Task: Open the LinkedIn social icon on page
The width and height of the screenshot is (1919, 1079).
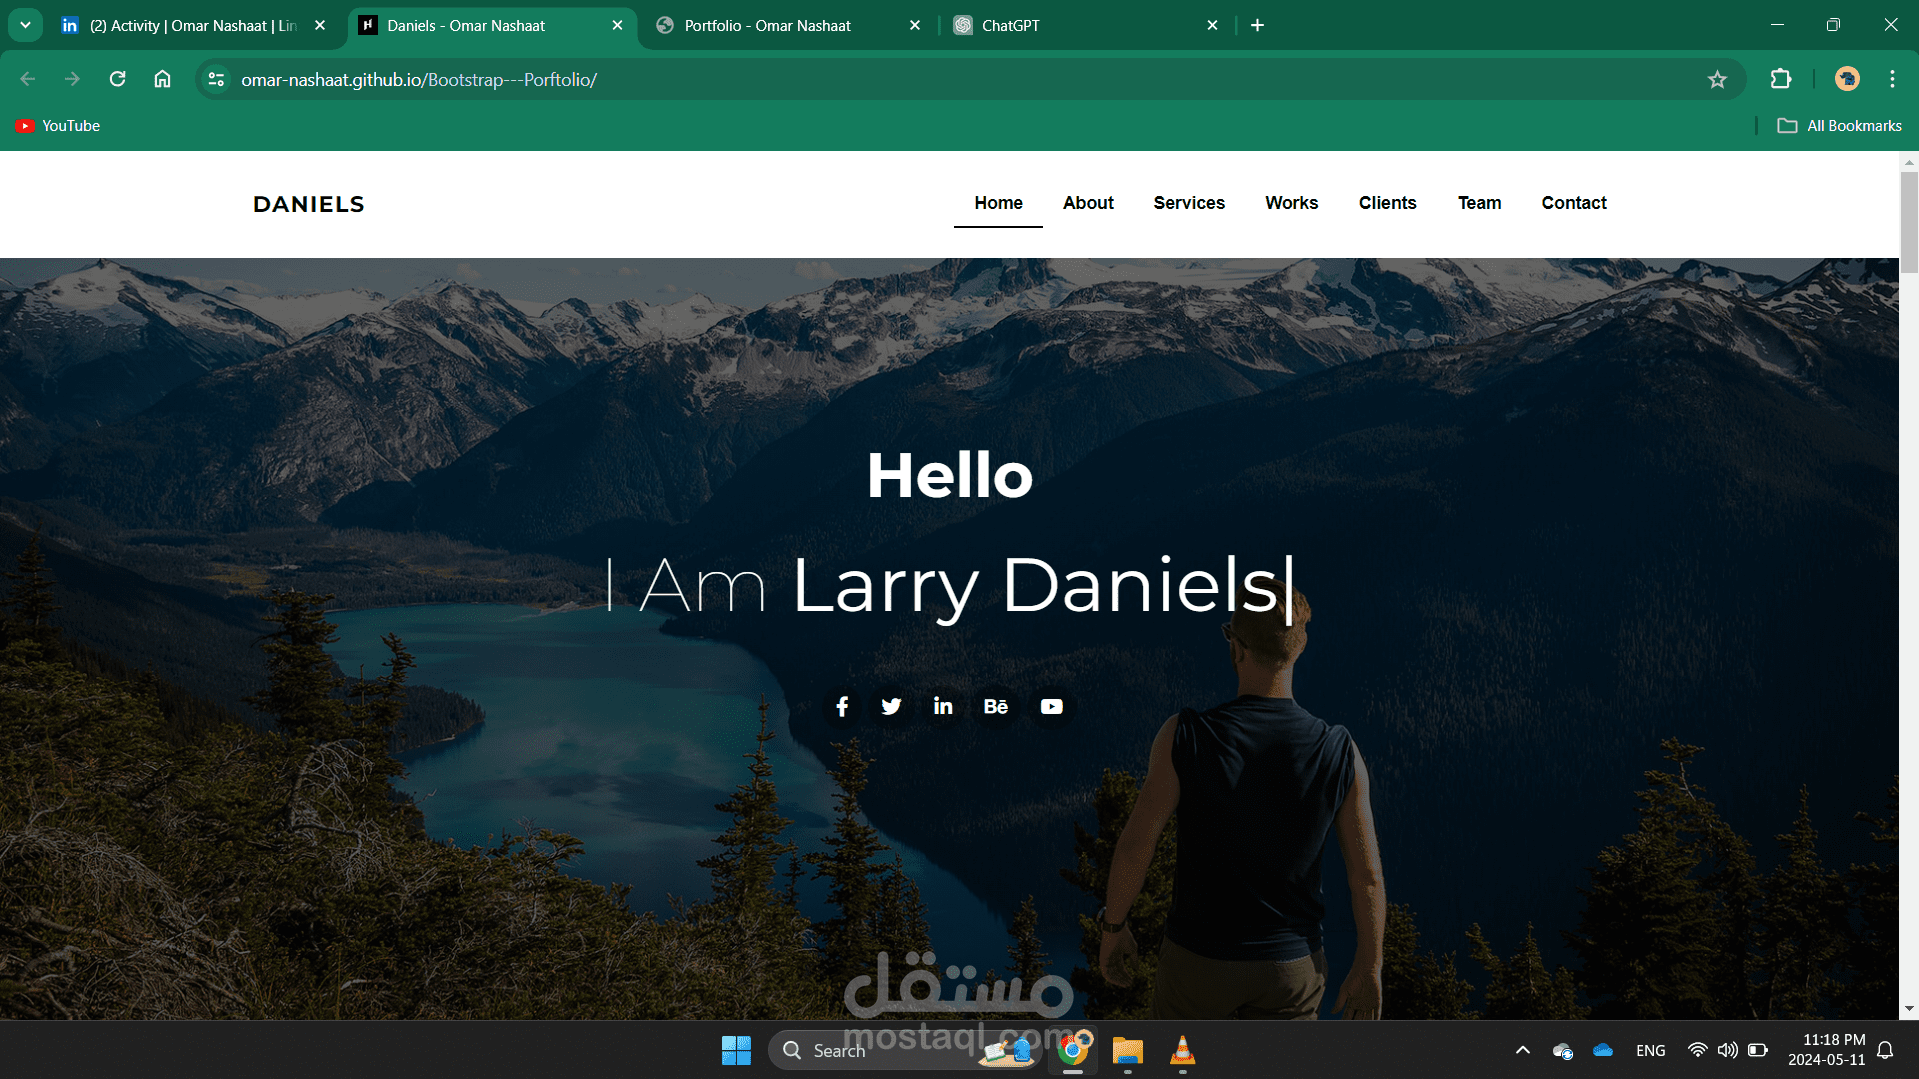Action: pos(943,706)
